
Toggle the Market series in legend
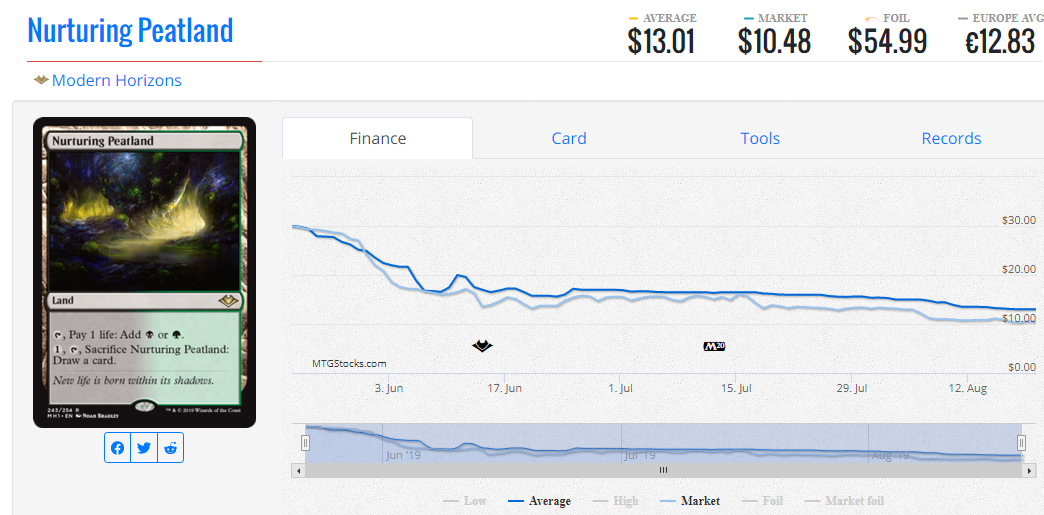(x=690, y=501)
